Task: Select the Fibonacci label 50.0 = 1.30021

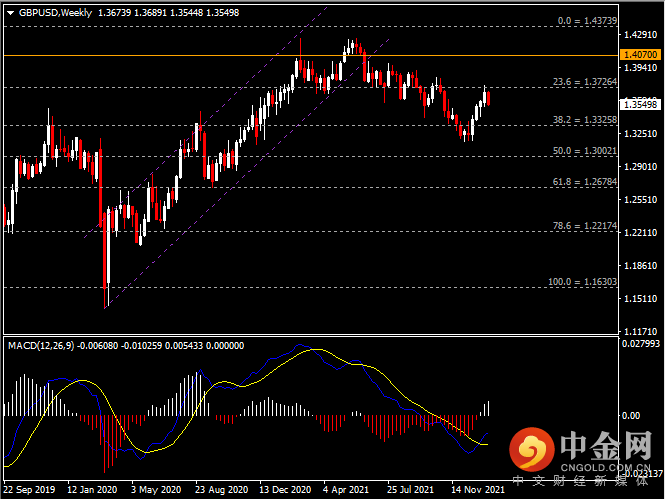Action: coord(584,151)
